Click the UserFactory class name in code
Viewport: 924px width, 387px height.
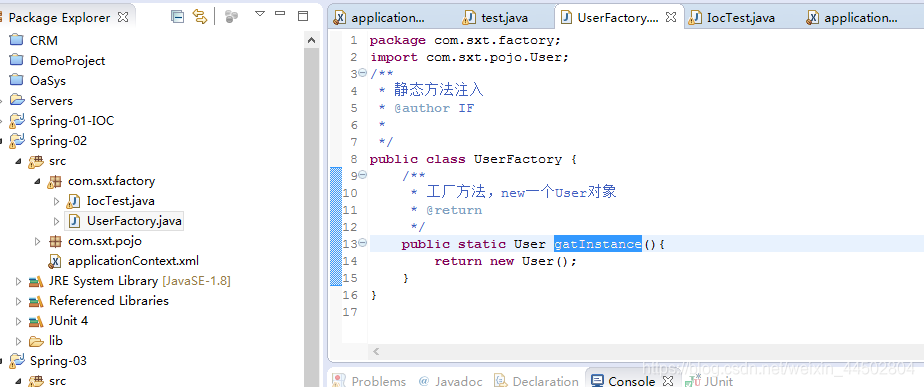coord(518,159)
